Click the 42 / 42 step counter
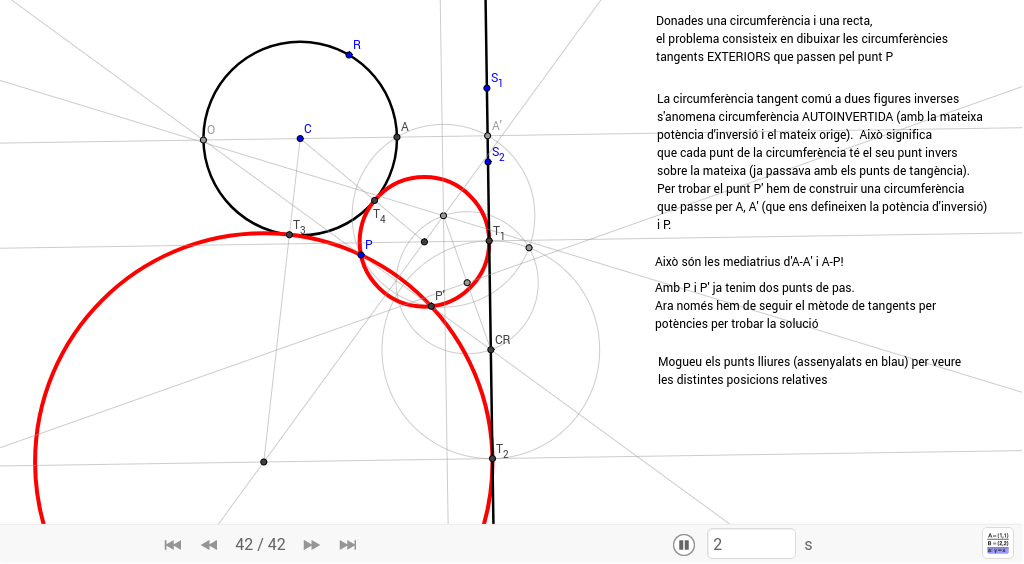This screenshot has width=1024, height=564. (260, 544)
